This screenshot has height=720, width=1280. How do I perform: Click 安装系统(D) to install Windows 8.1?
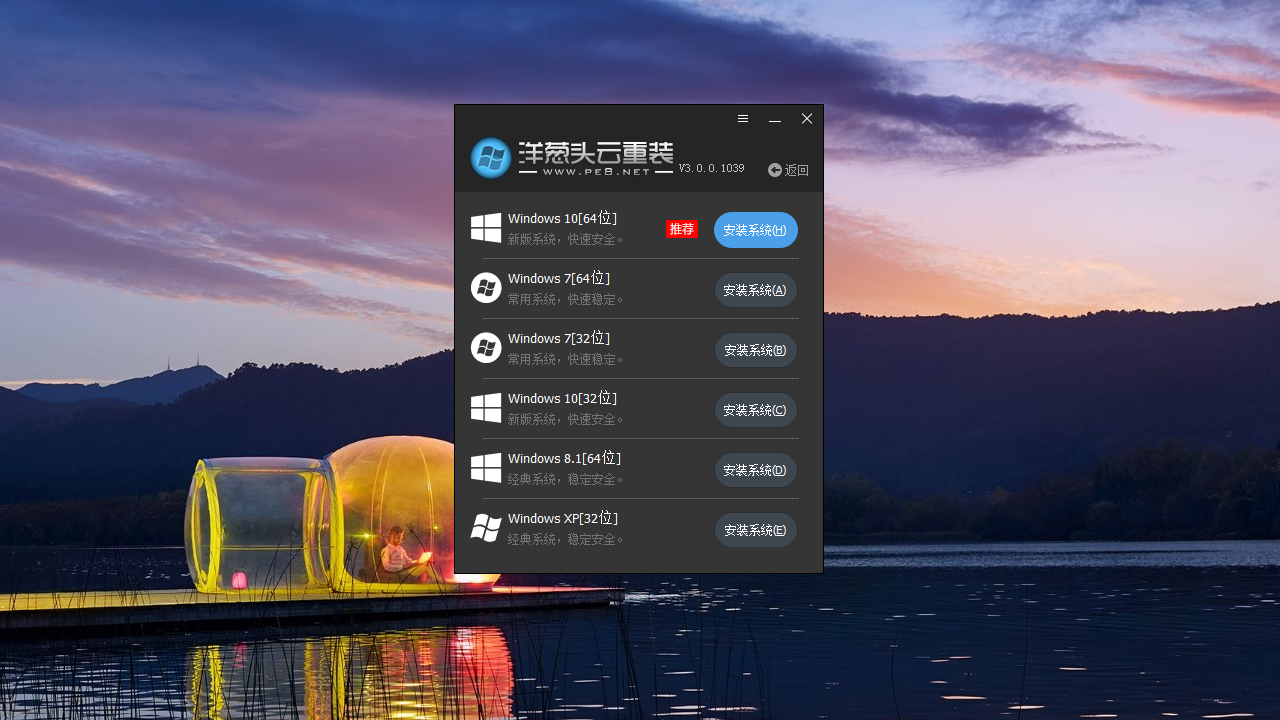pyautogui.click(x=755, y=470)
